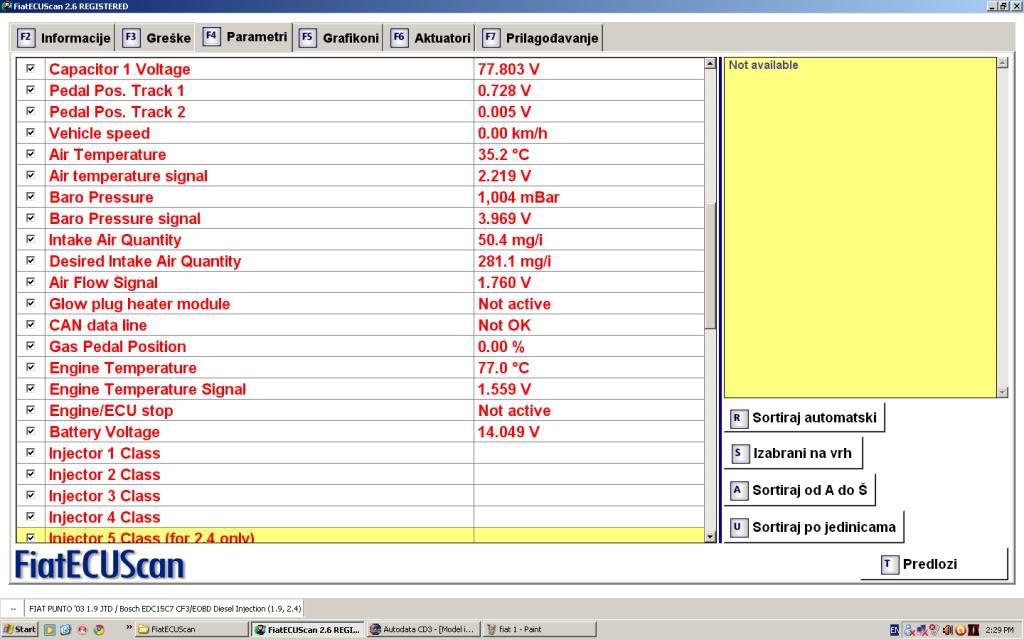Toggle the Injector 1 Class checkbox
This screenshot has height=640, width=1024.
pyautogui.click(x=30, y=452)
